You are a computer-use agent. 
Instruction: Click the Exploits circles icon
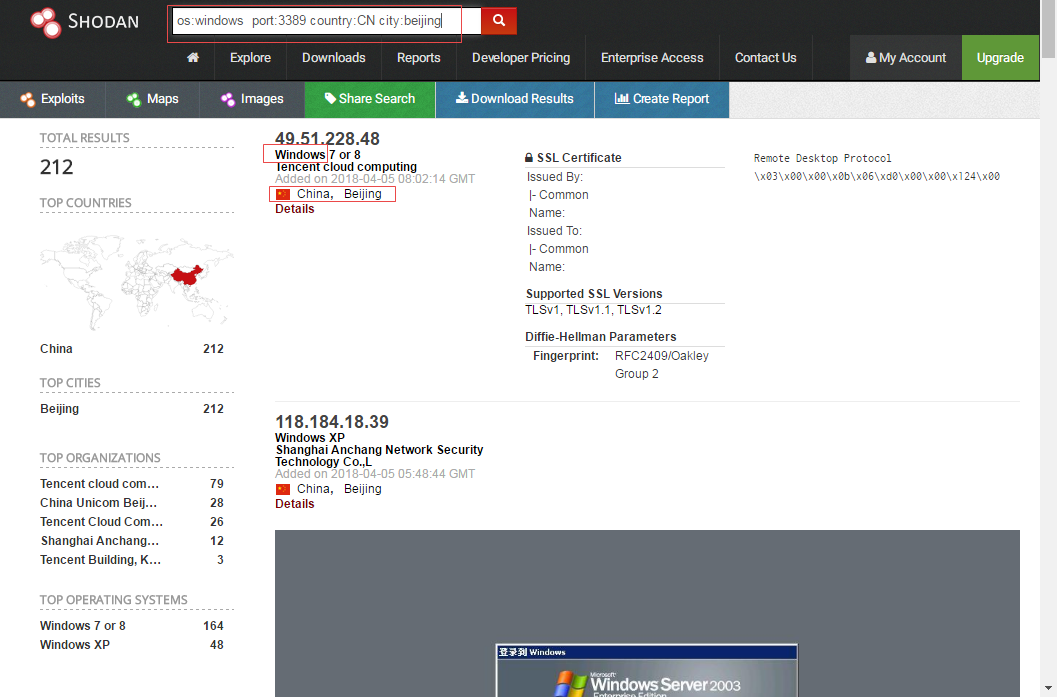pos(28,99)
